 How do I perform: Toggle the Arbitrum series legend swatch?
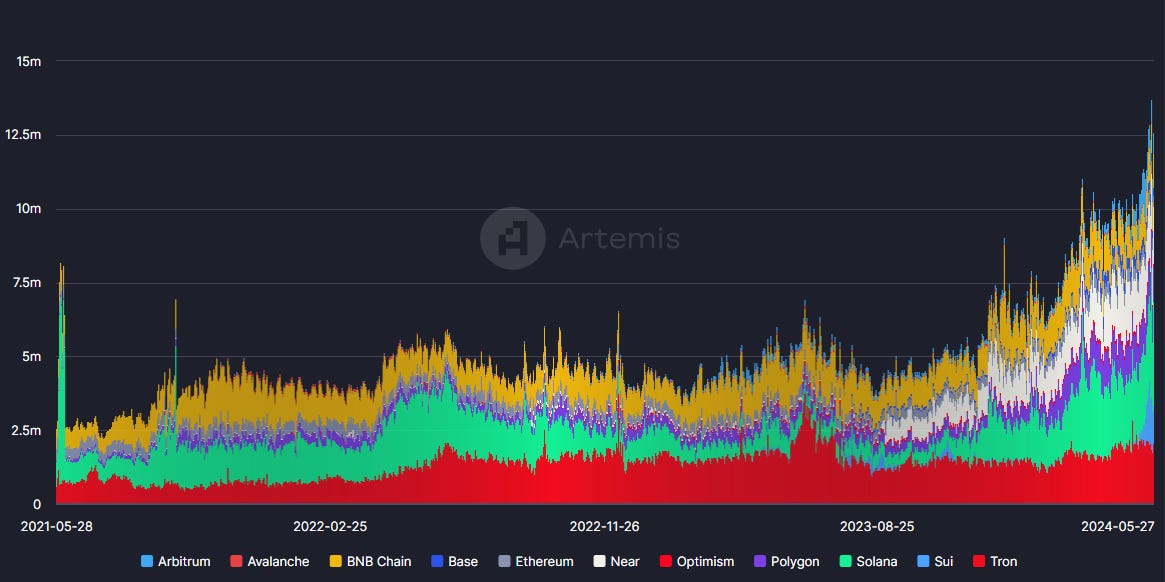(146, 561)
